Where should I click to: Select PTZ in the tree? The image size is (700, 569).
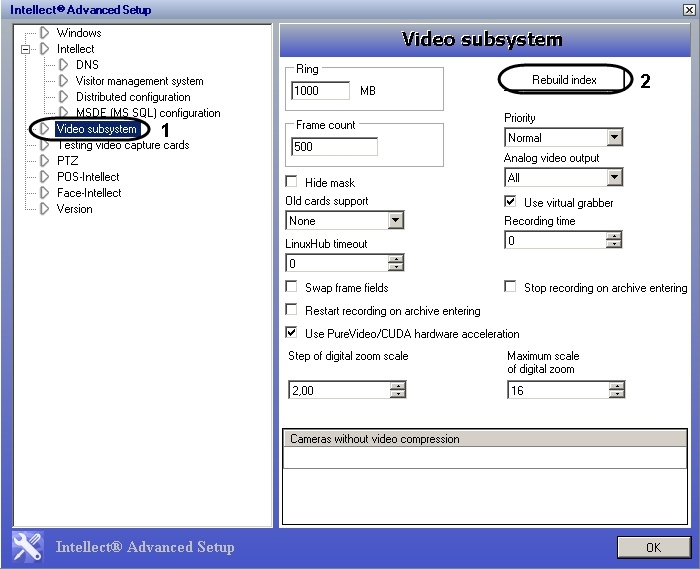[x=67, y=161]
